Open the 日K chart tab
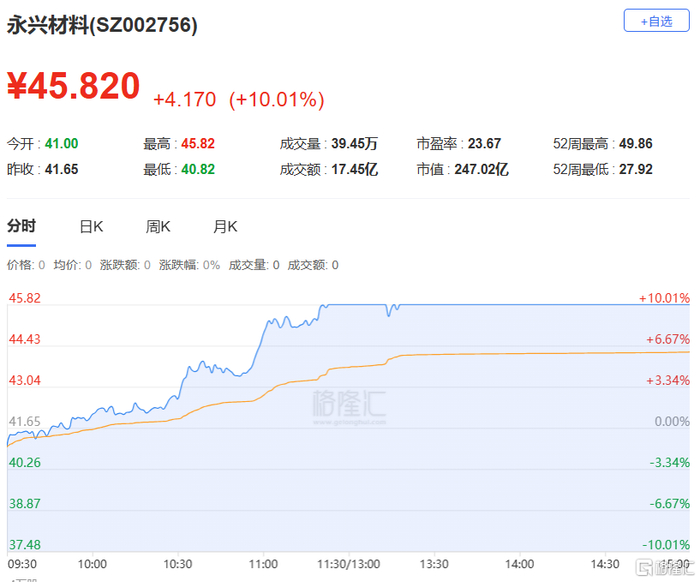This screenshot has width=700, height=582. pos(92,227)
